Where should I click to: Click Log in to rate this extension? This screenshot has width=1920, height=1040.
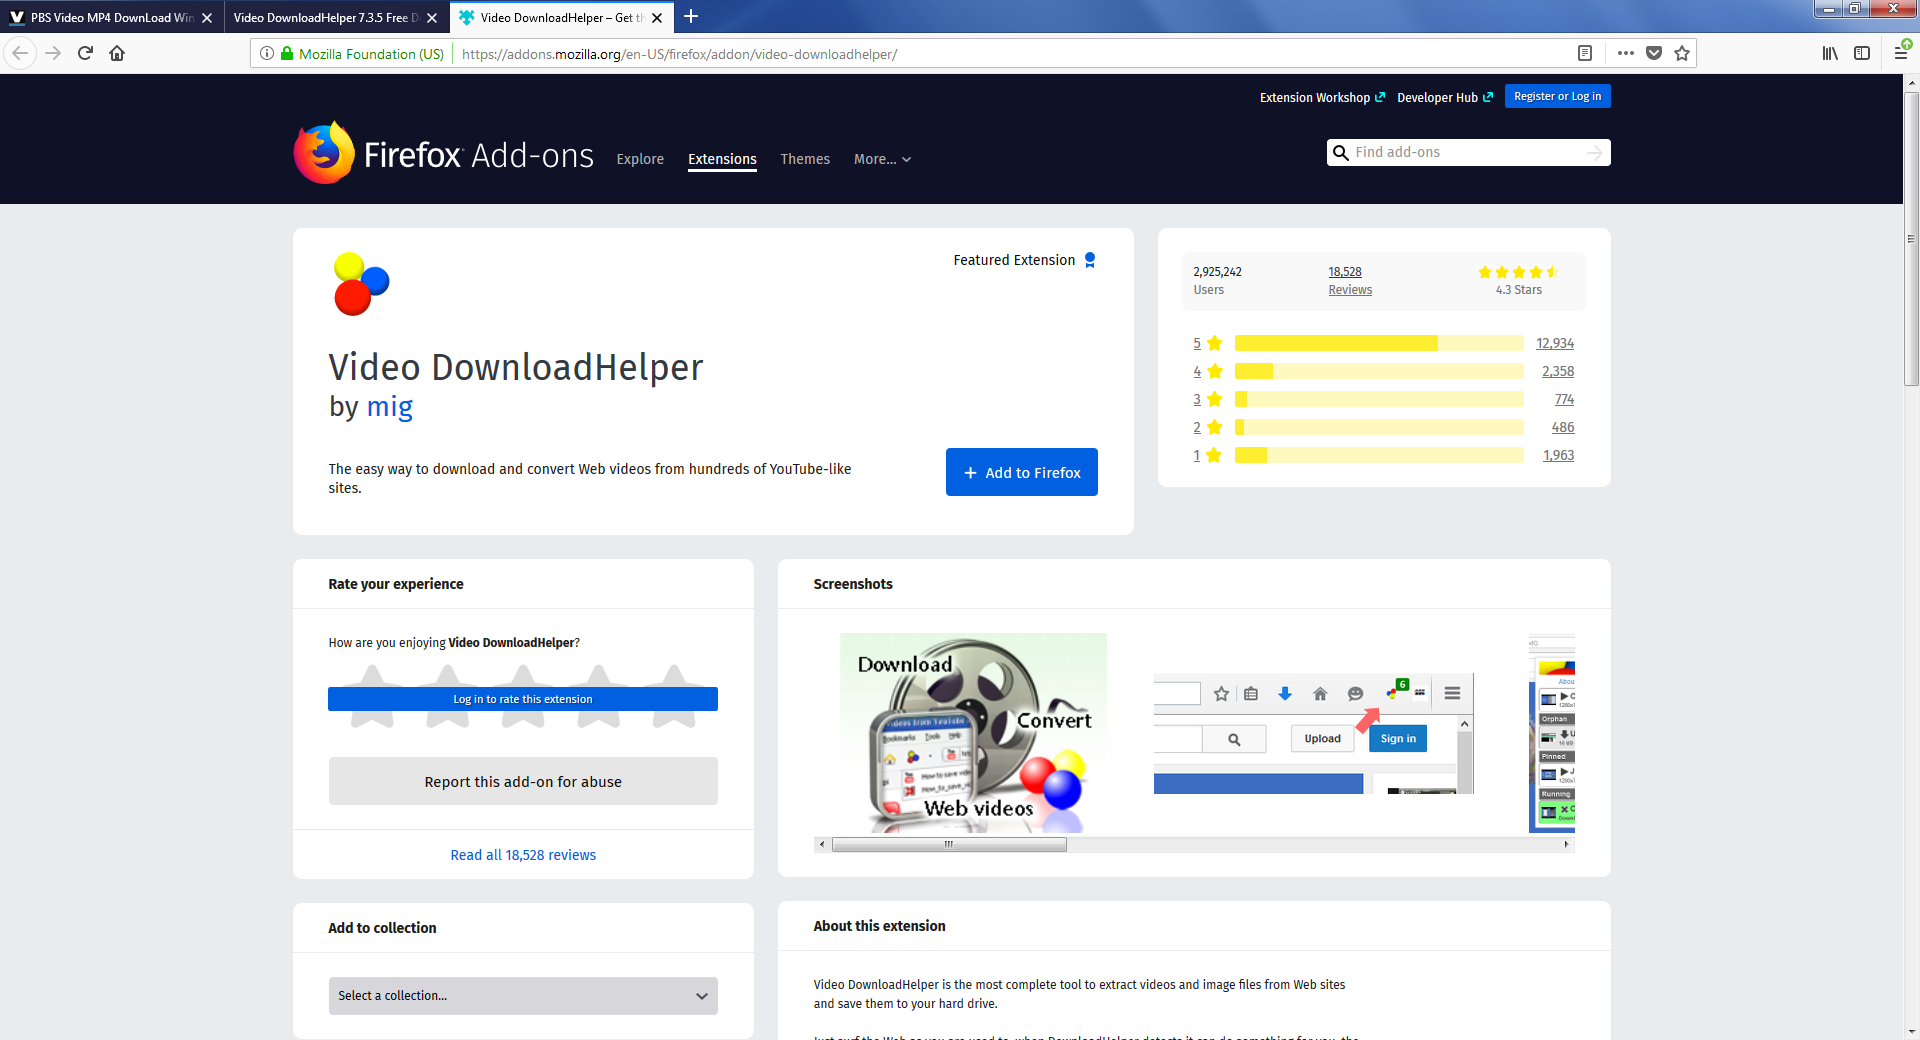tap(523, 699)
